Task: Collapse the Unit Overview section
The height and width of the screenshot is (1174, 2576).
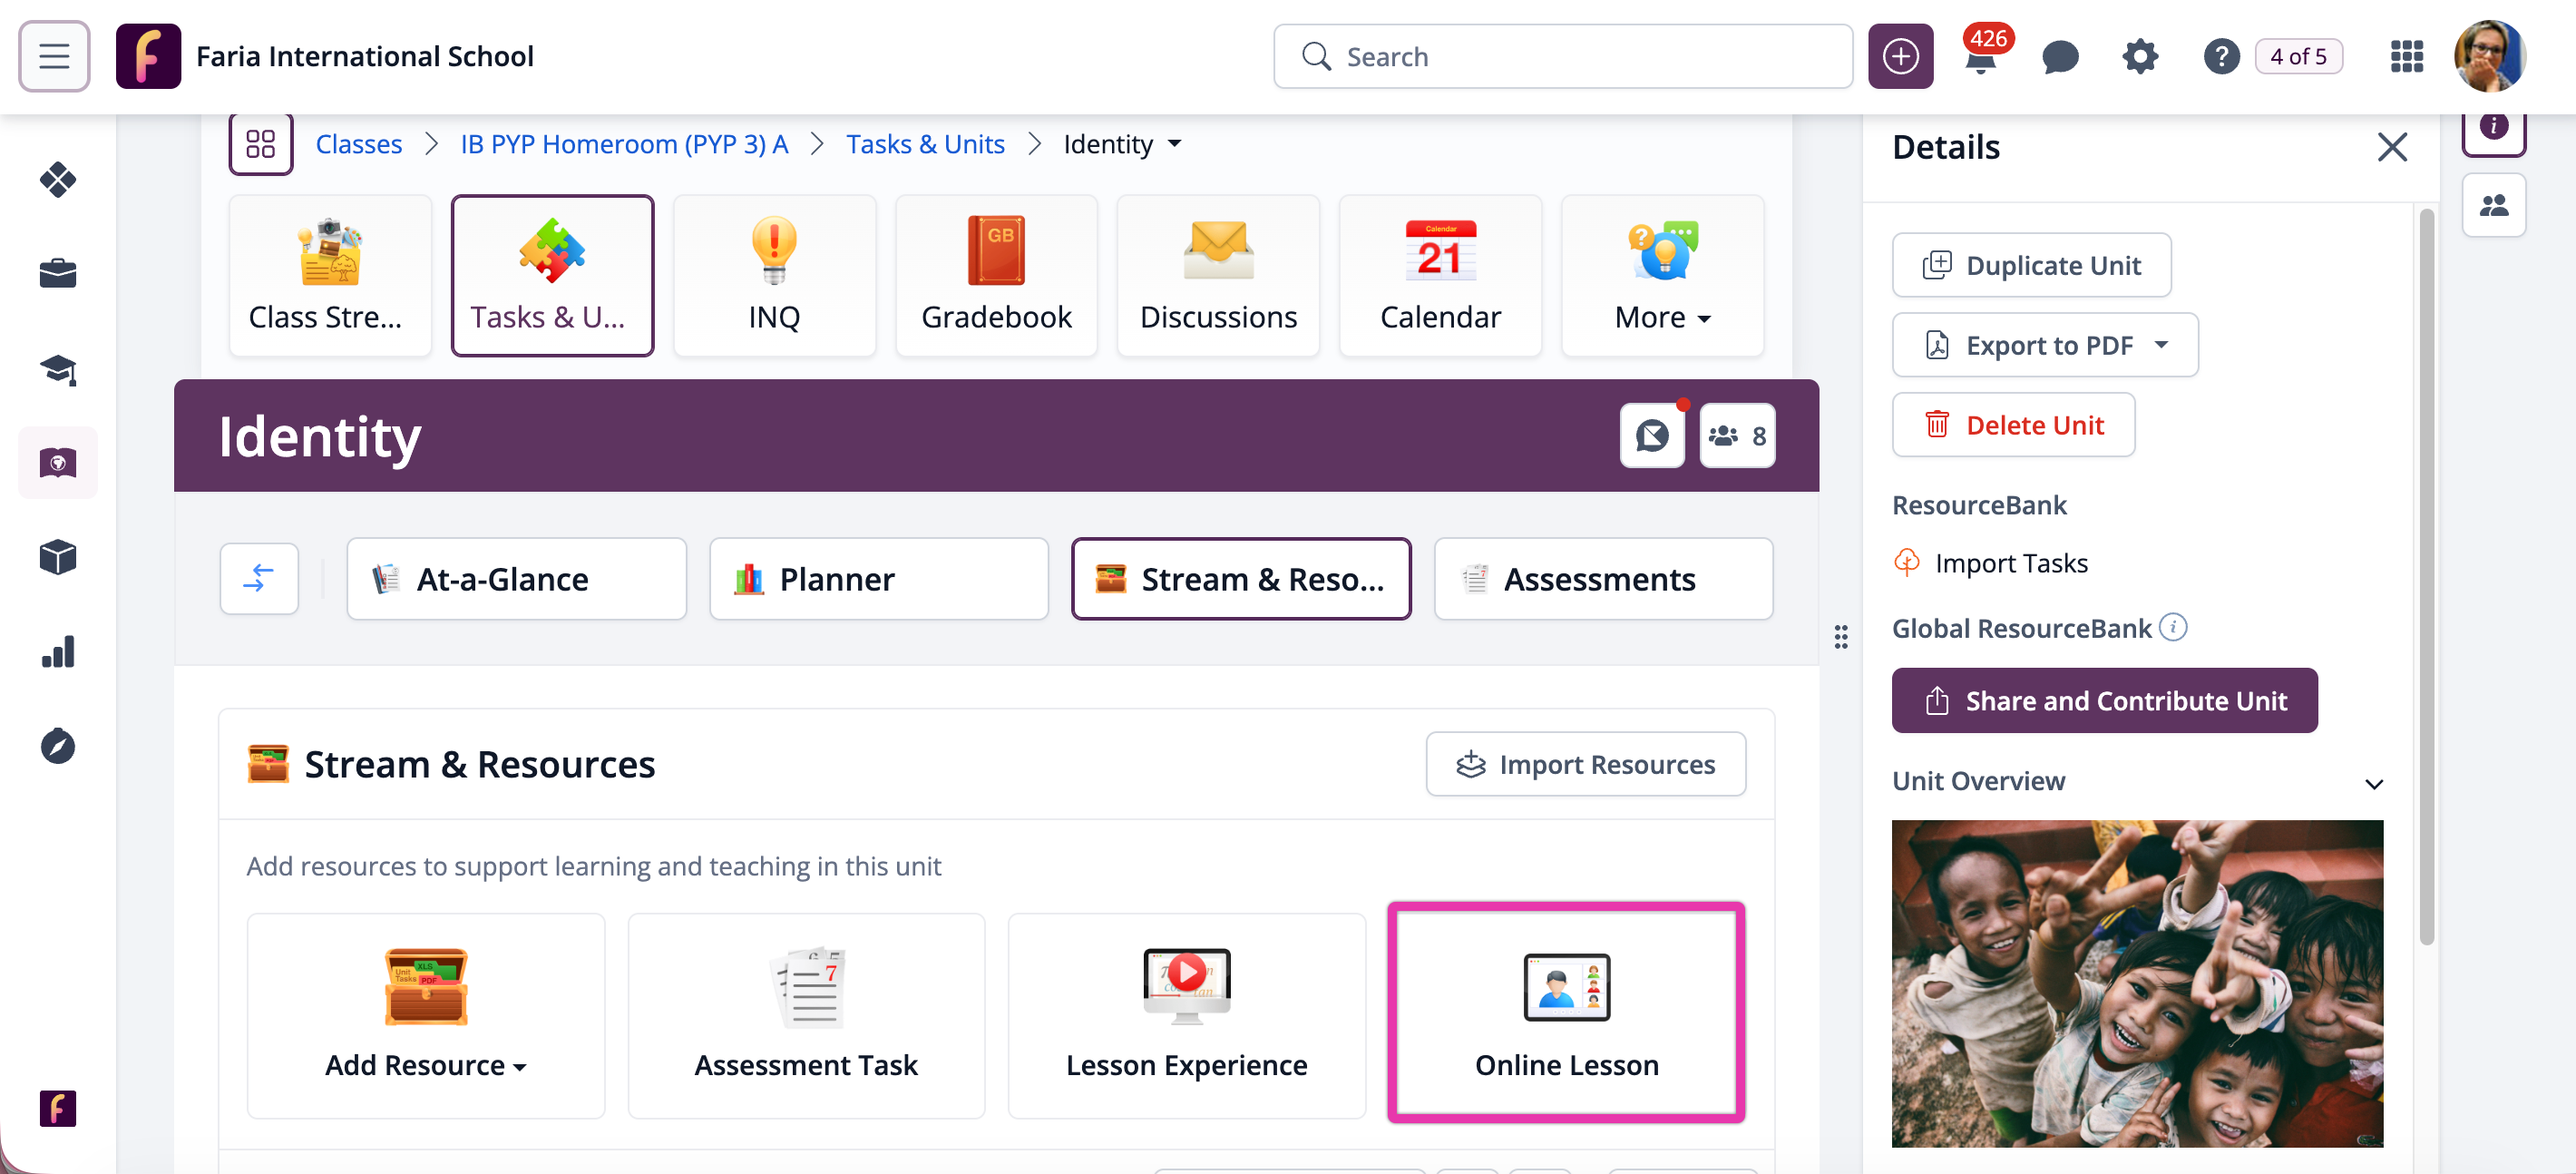Action: (x=2373, y=783)
